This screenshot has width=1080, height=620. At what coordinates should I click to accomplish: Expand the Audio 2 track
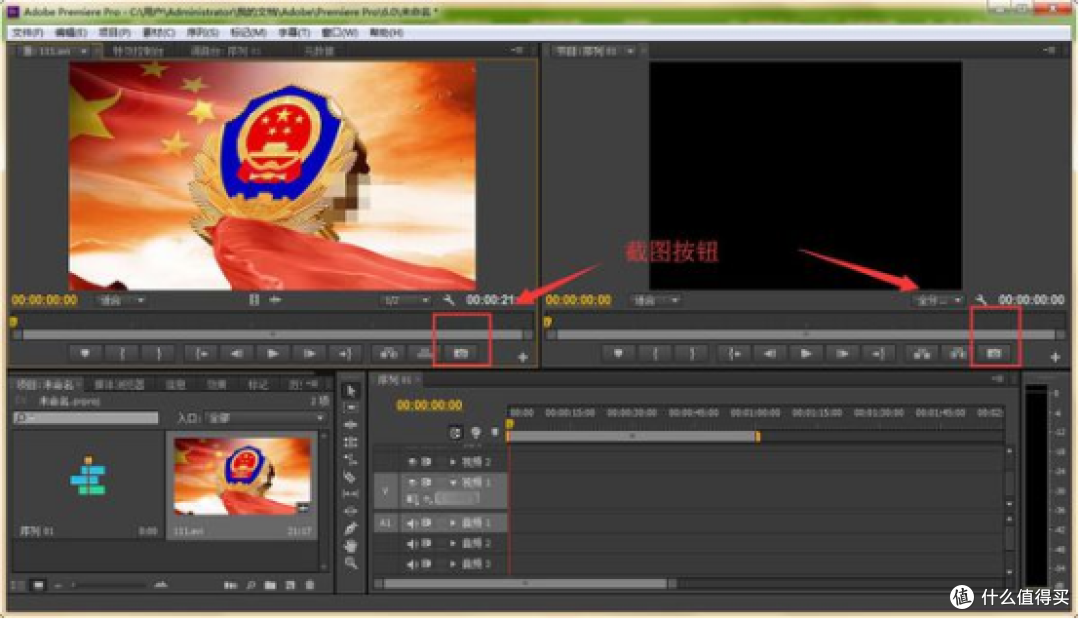coord(453,544)
